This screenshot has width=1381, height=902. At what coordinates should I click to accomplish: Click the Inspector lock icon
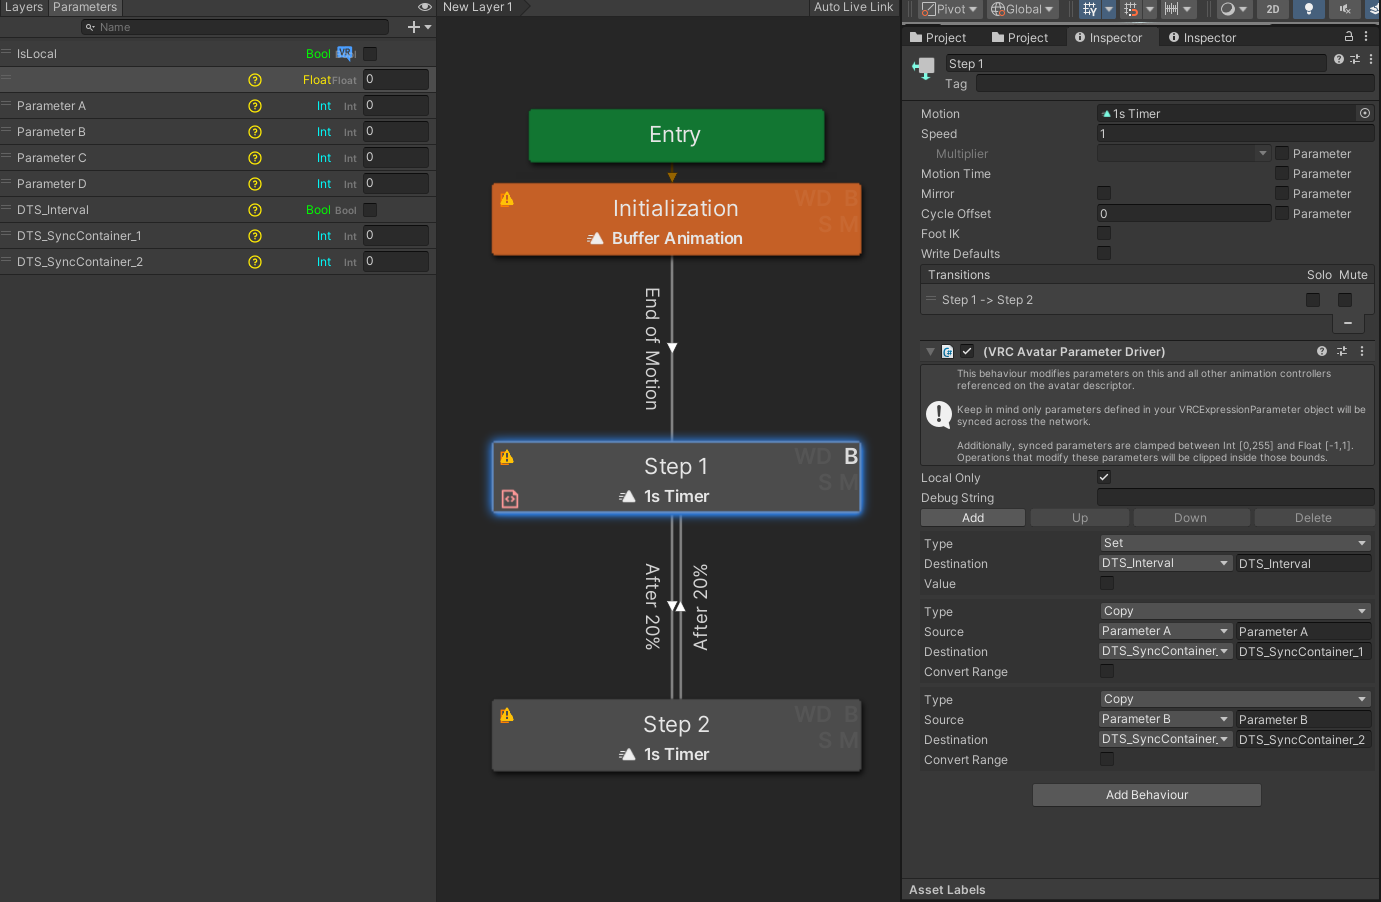1349,36
